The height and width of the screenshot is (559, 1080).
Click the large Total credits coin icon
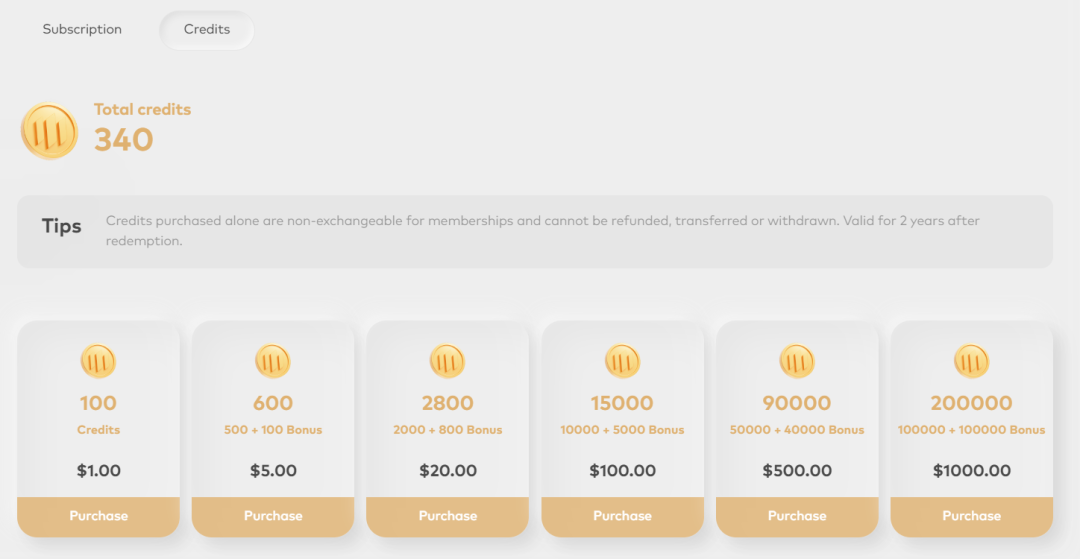(x=50, y=131)
